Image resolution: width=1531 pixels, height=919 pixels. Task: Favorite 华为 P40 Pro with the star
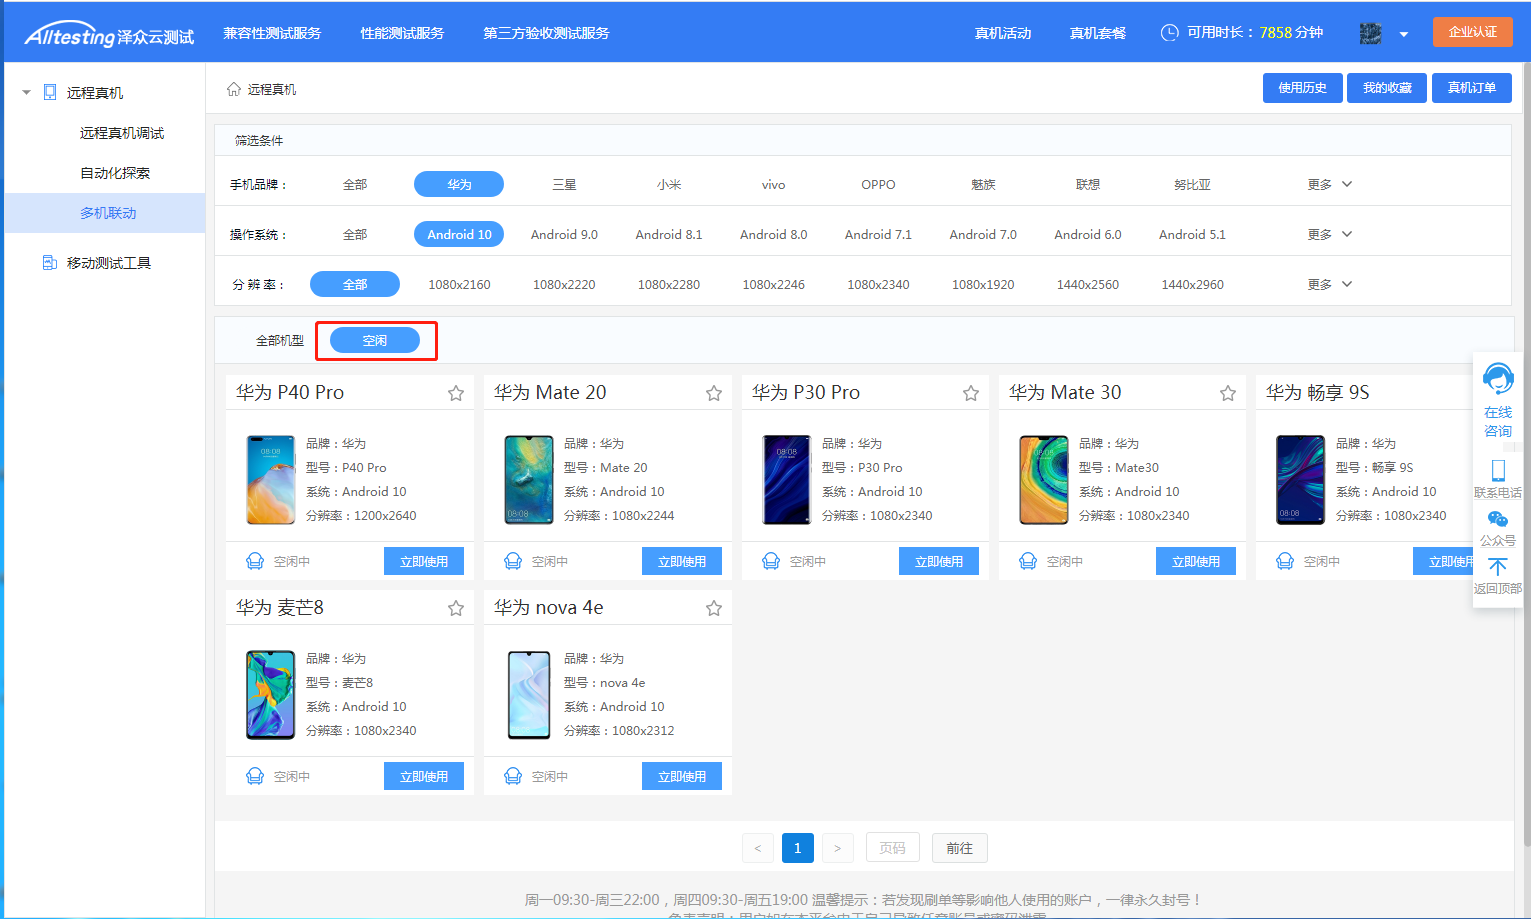pyautogui.click(x=456, y=393)
